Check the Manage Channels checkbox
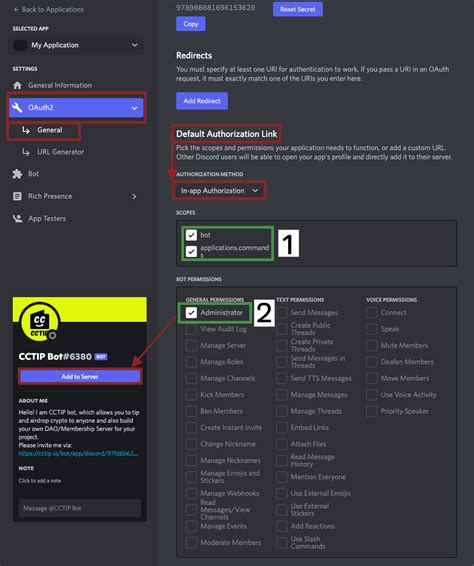The width and height of the screenshot is (474, 566). click(x=191, y=379)
